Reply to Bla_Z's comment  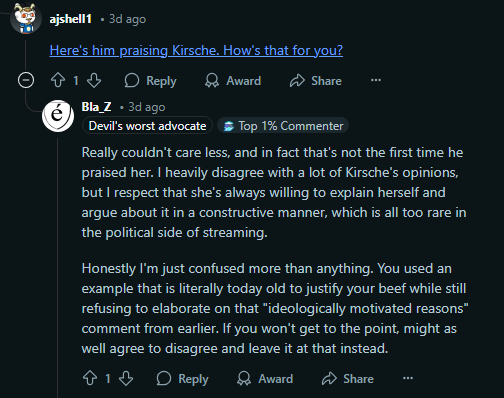point(182,379)
